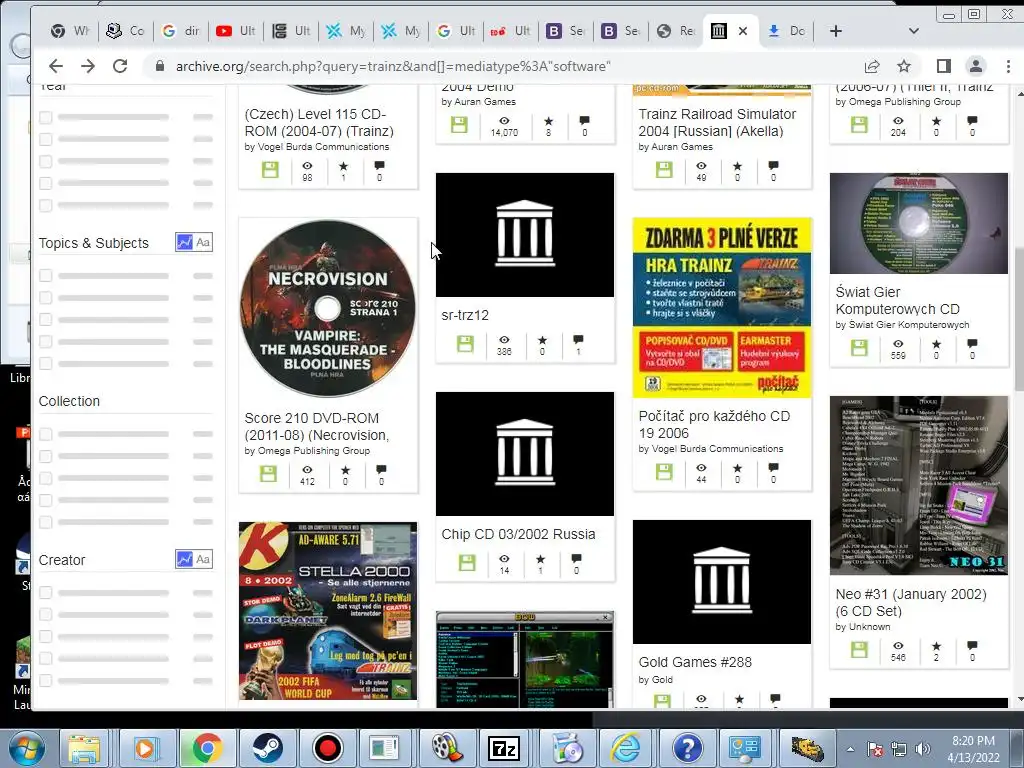This screenshot has width=1024, height=768.
Task: Show Creator facet as chart view
Action: coord(185,559)
